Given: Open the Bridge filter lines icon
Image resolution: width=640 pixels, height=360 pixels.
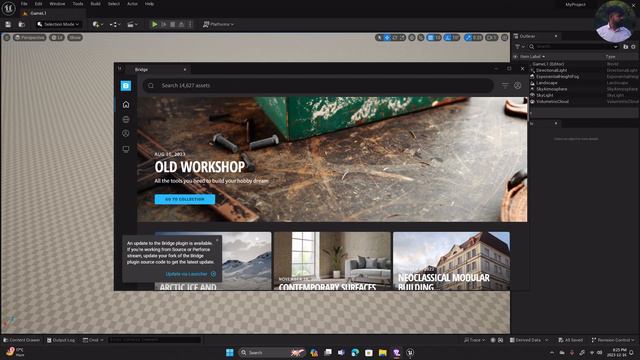Looking at the screenshot, I should (505, 85).
